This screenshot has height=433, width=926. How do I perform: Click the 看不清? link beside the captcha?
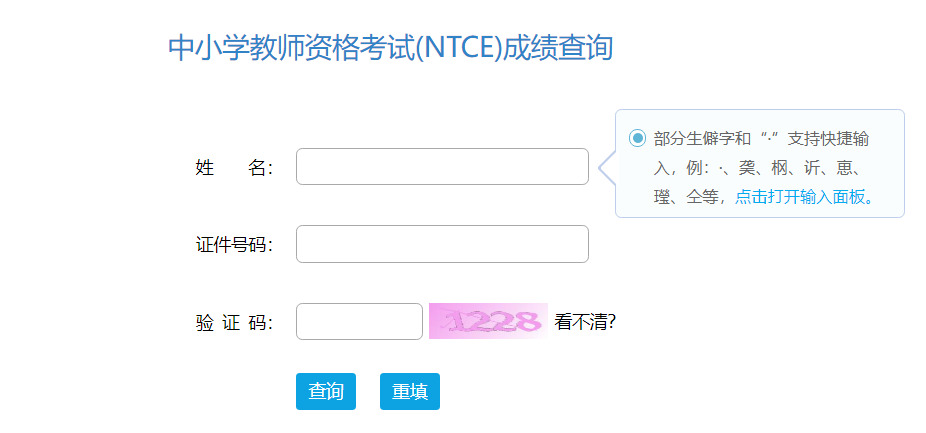pos(585,322)
